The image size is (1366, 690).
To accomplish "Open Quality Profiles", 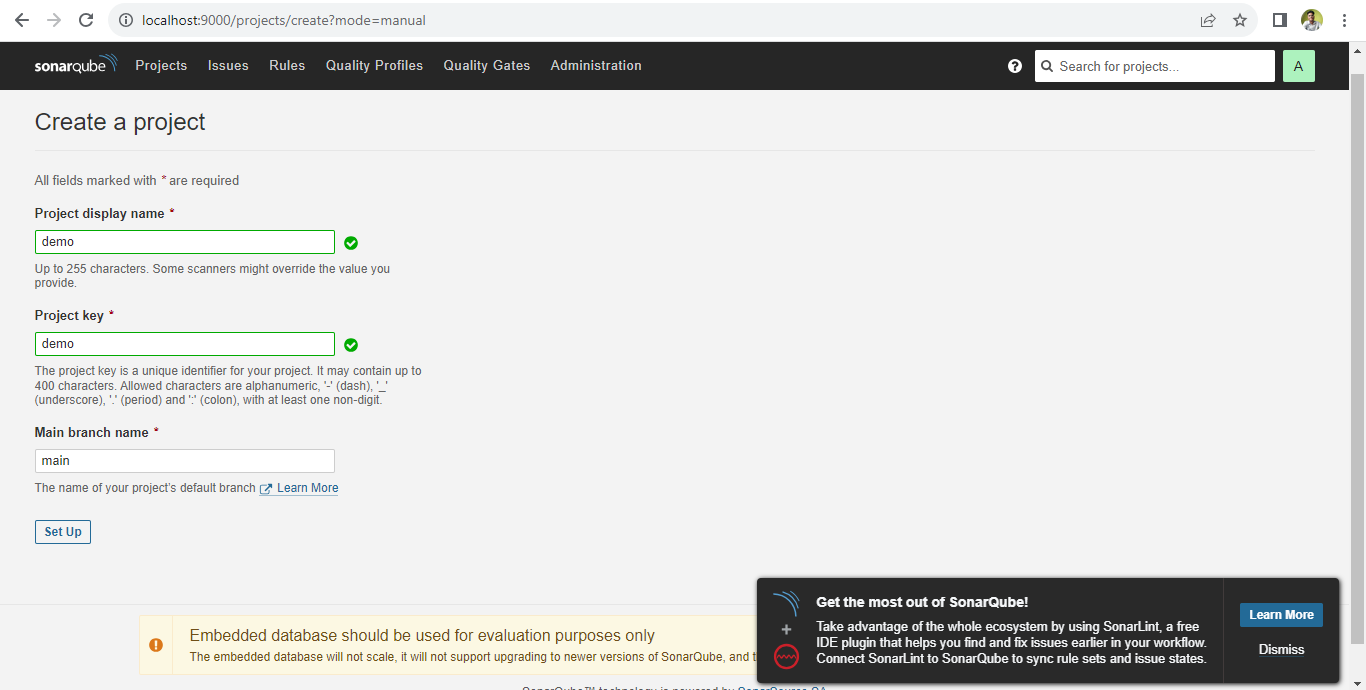I will (x=374, y=65).
